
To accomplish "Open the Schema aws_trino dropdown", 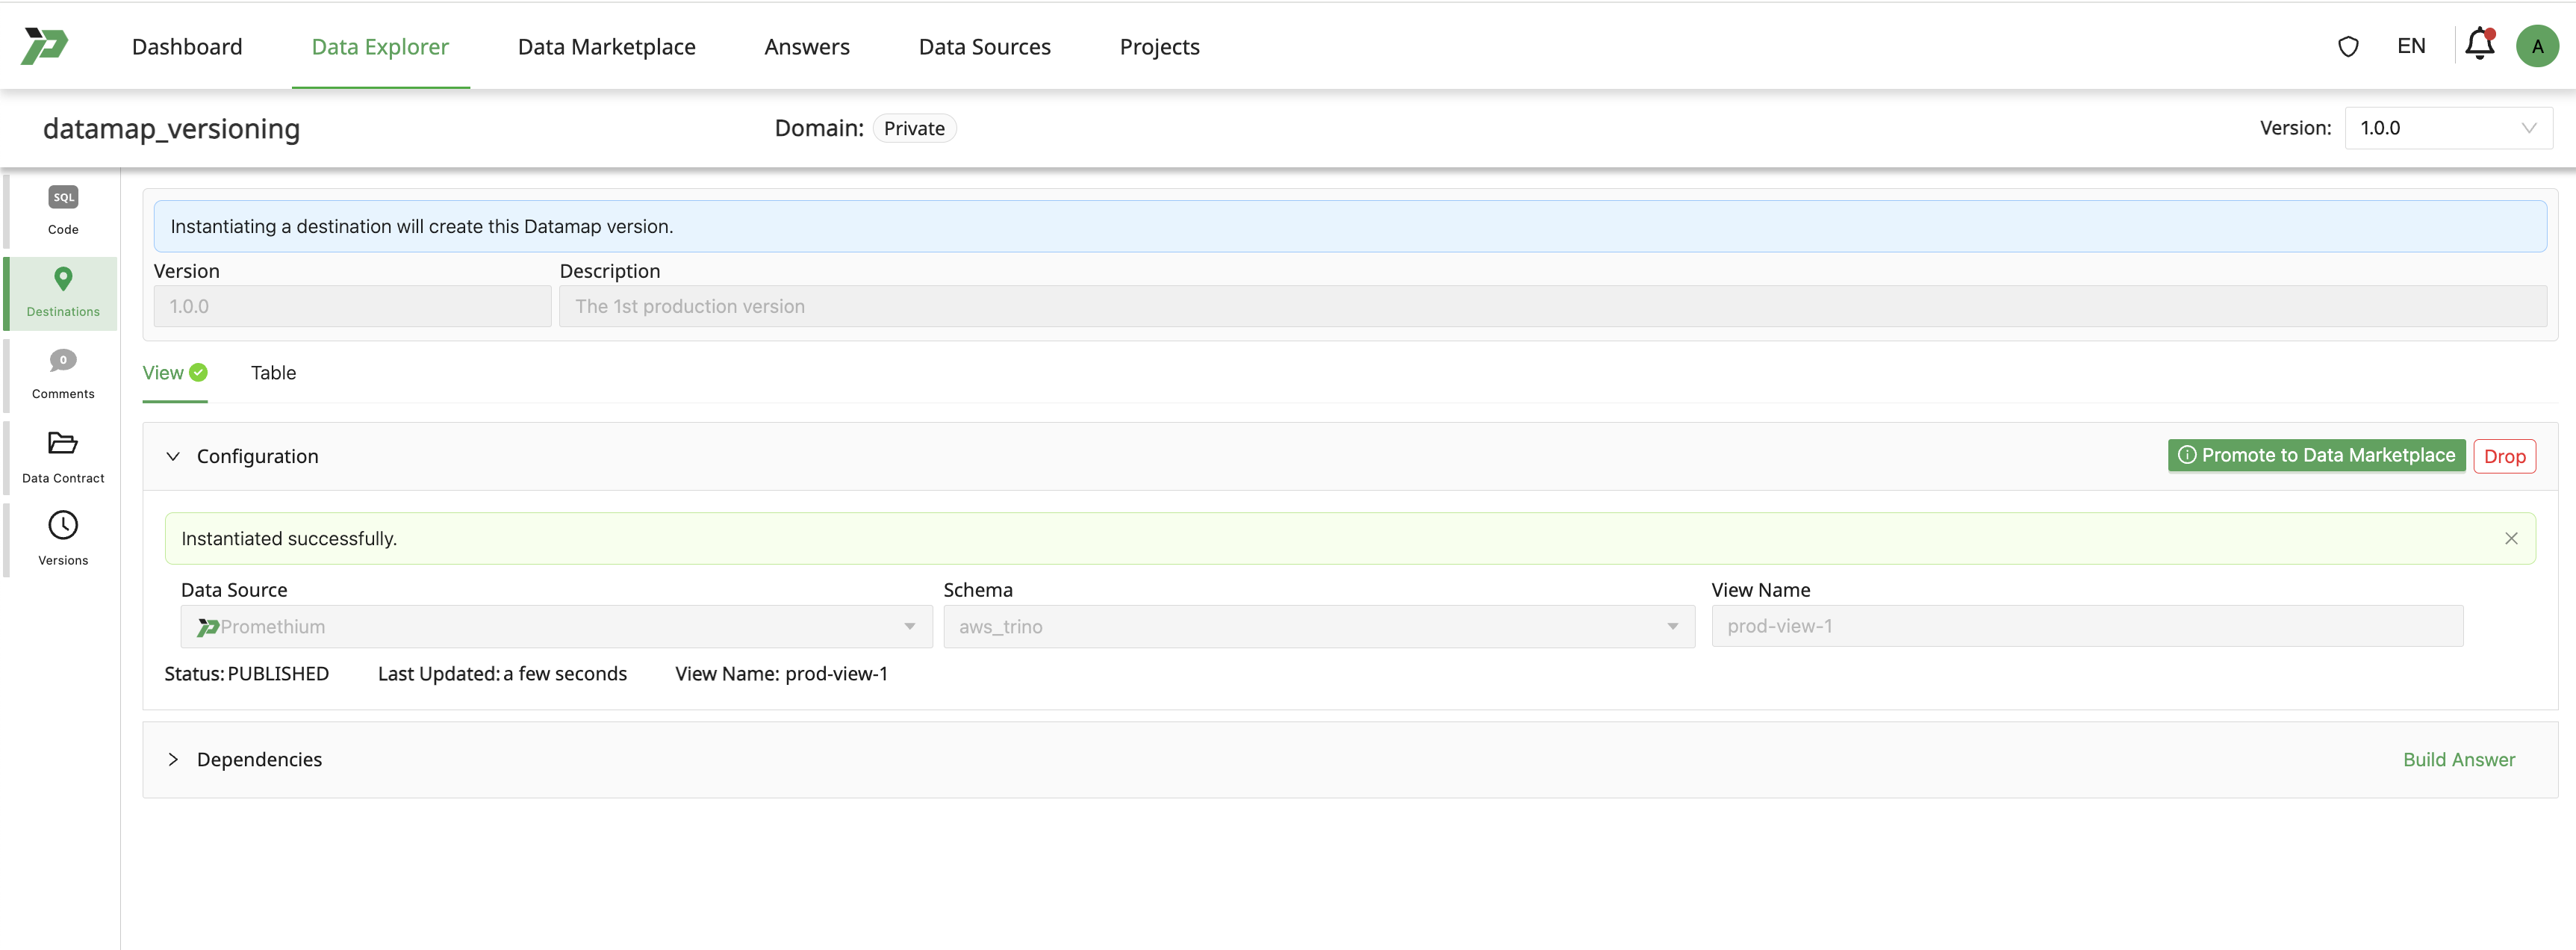I will tap(1318, 627).
